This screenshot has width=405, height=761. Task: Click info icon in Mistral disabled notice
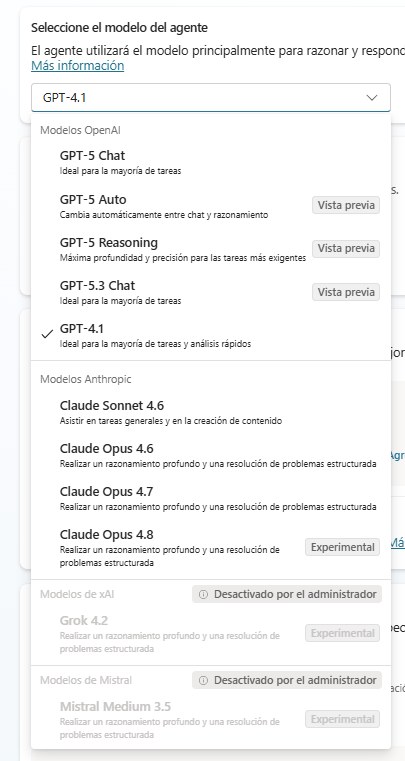(x=203, y=680)
